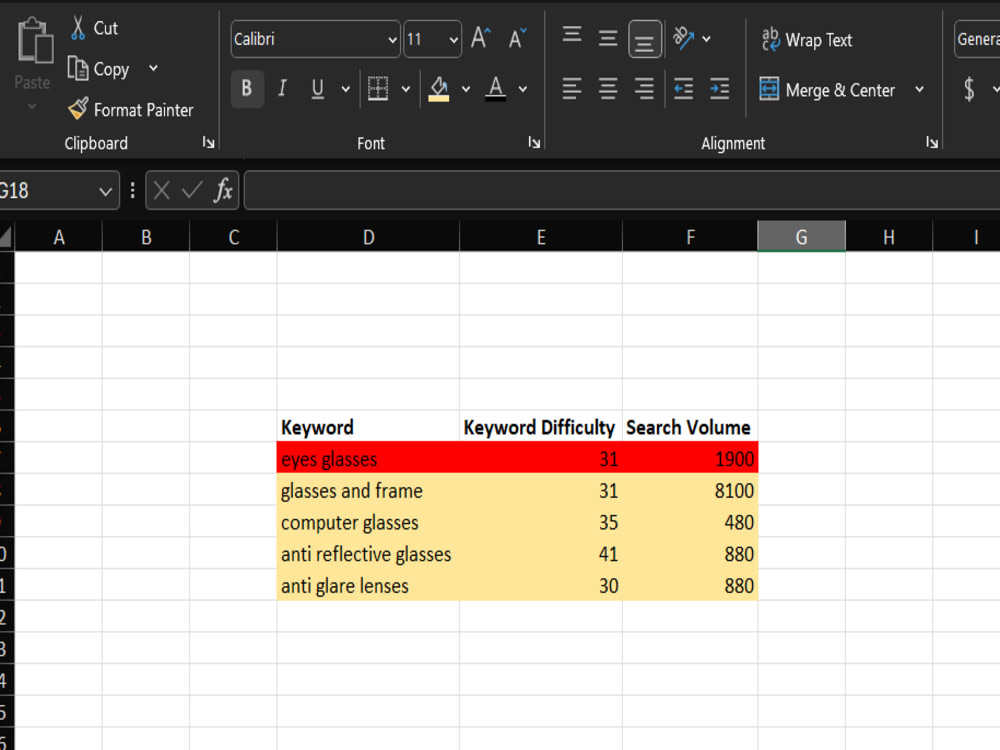Click the Insert Function fx icon

223,190
